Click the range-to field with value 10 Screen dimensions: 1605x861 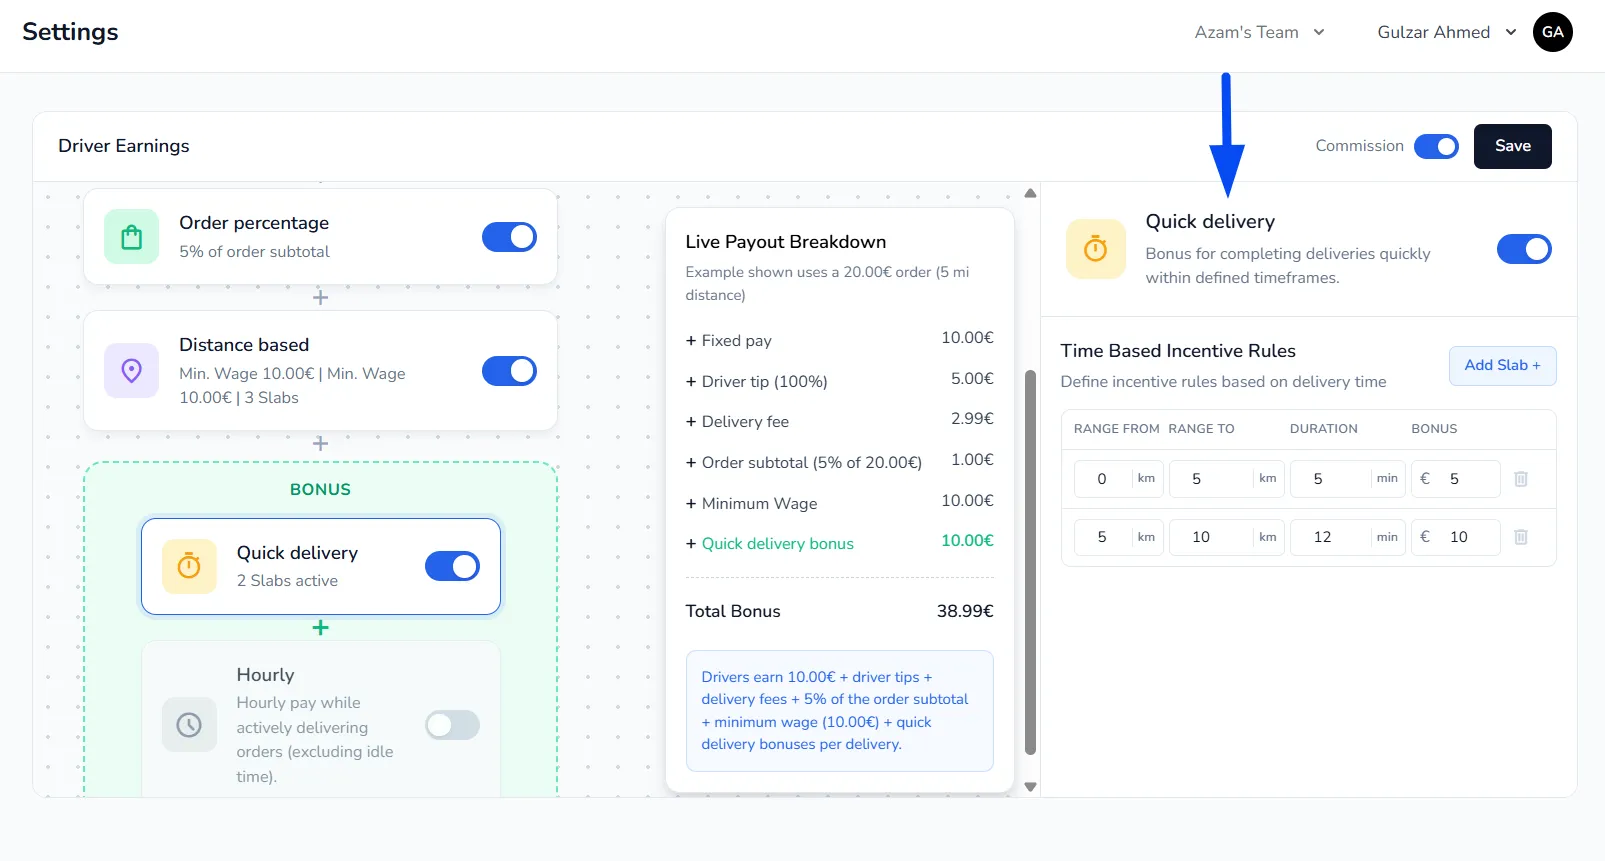[x=1227, y=537]
